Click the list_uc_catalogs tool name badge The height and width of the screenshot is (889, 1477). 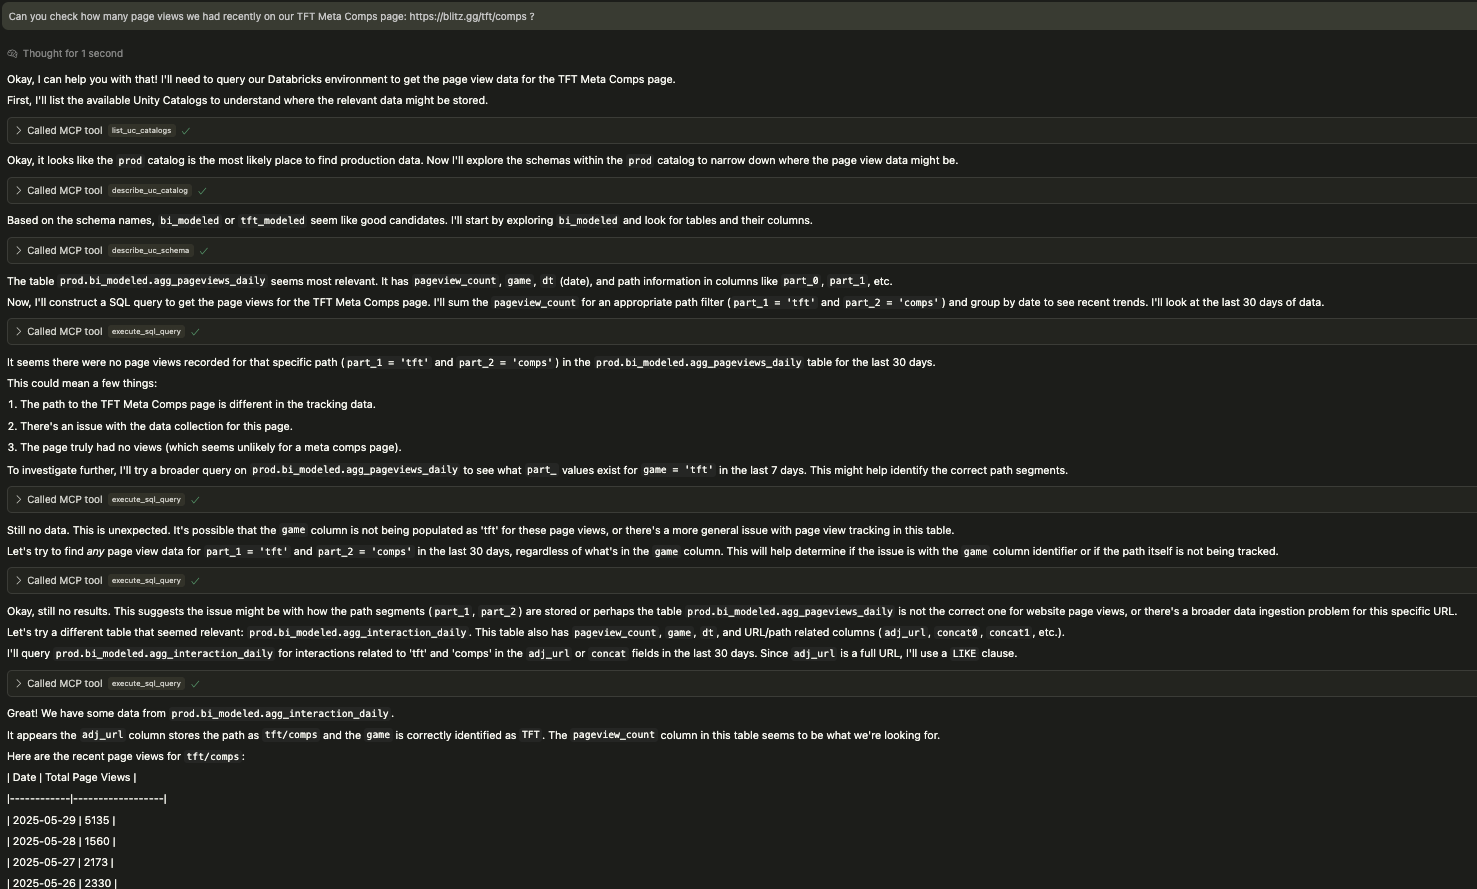click(x=141, y=130)
